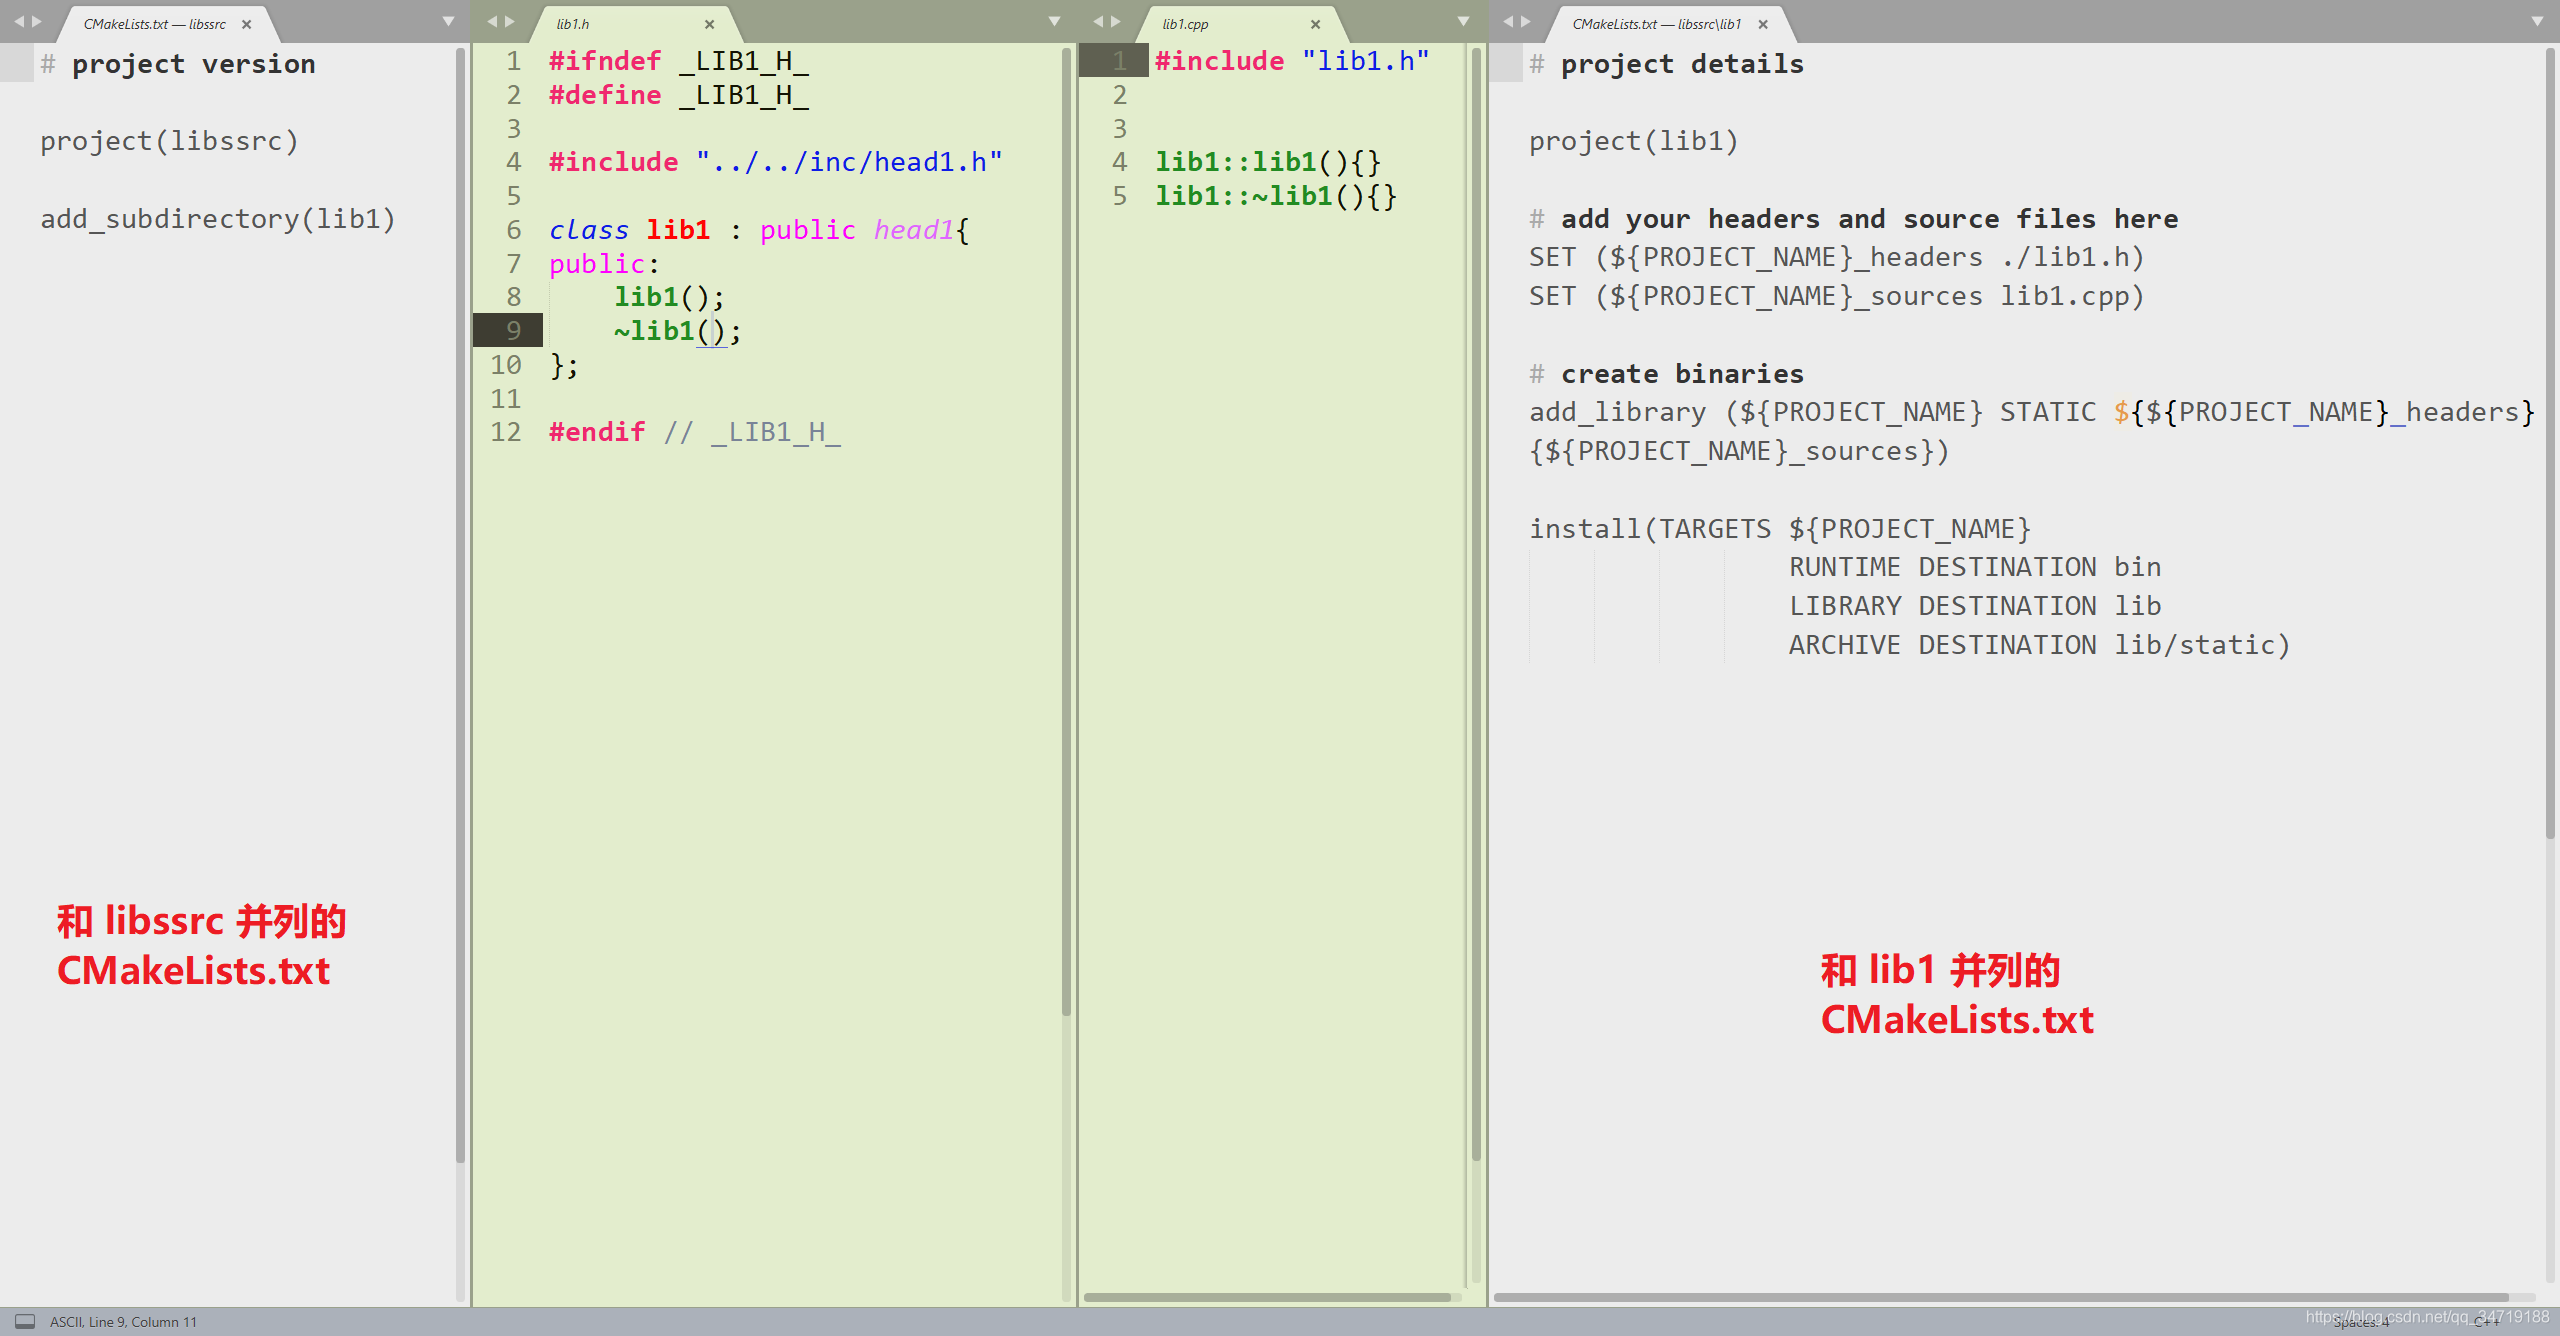
Task: Click the SET sources lib1.cpp line
Action: tap(1837, 297)
